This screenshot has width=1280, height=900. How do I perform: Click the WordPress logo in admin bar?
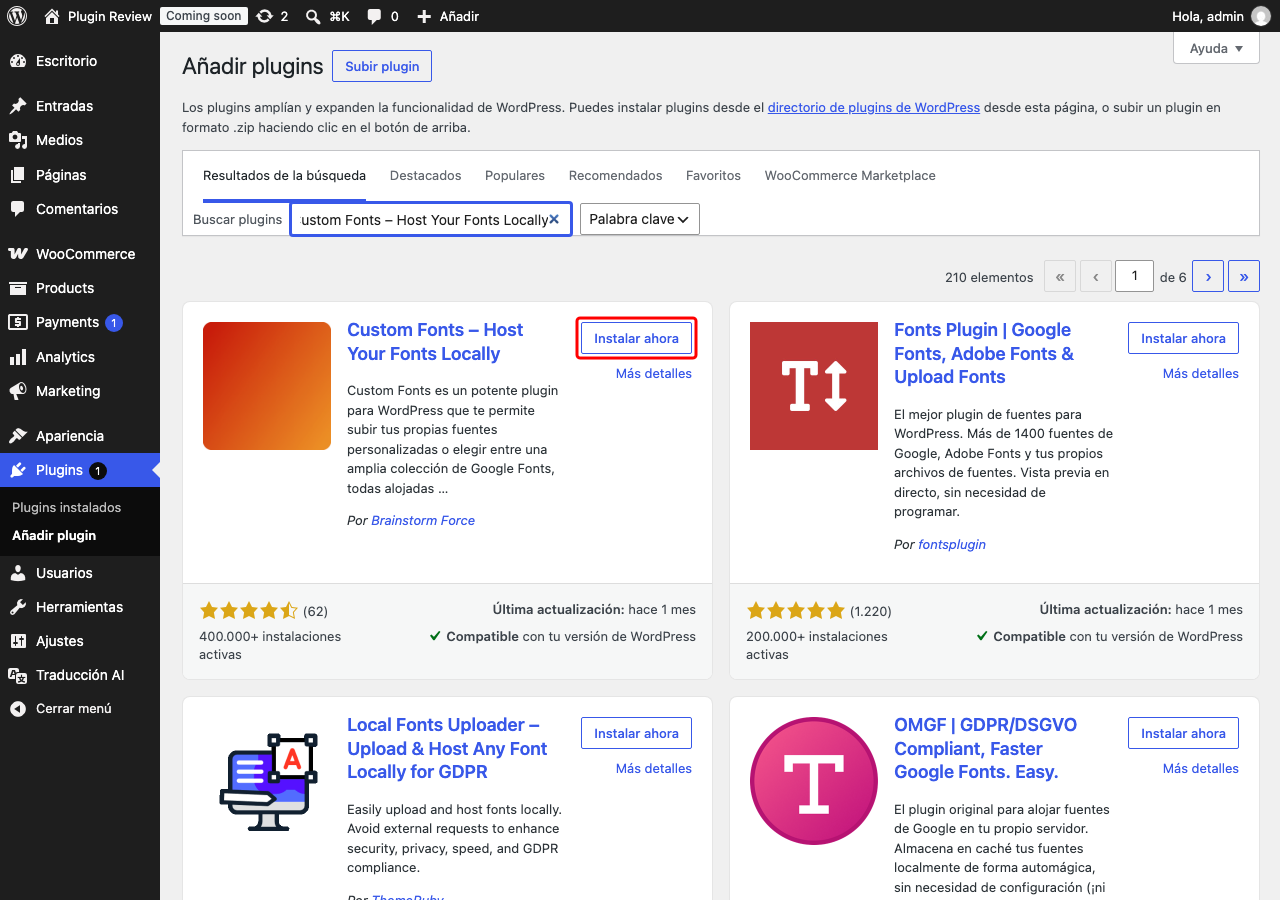click(17, 16)
